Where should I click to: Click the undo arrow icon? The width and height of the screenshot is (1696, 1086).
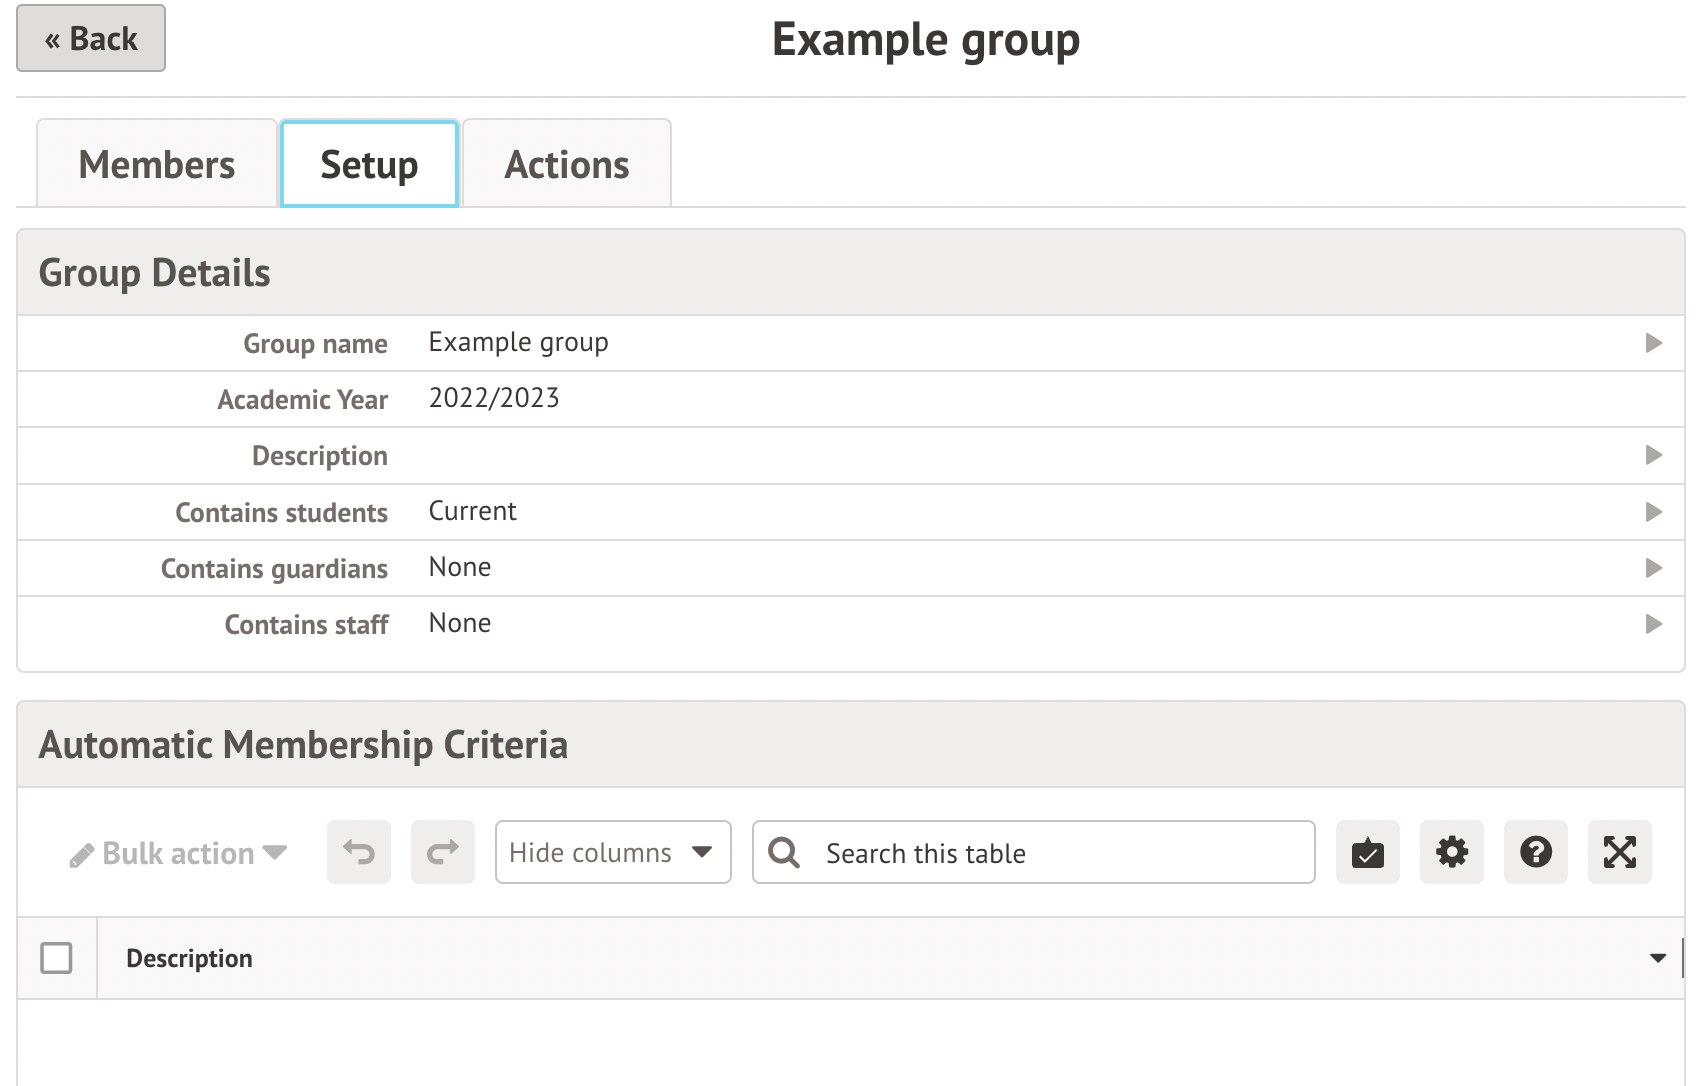(358, 852)
